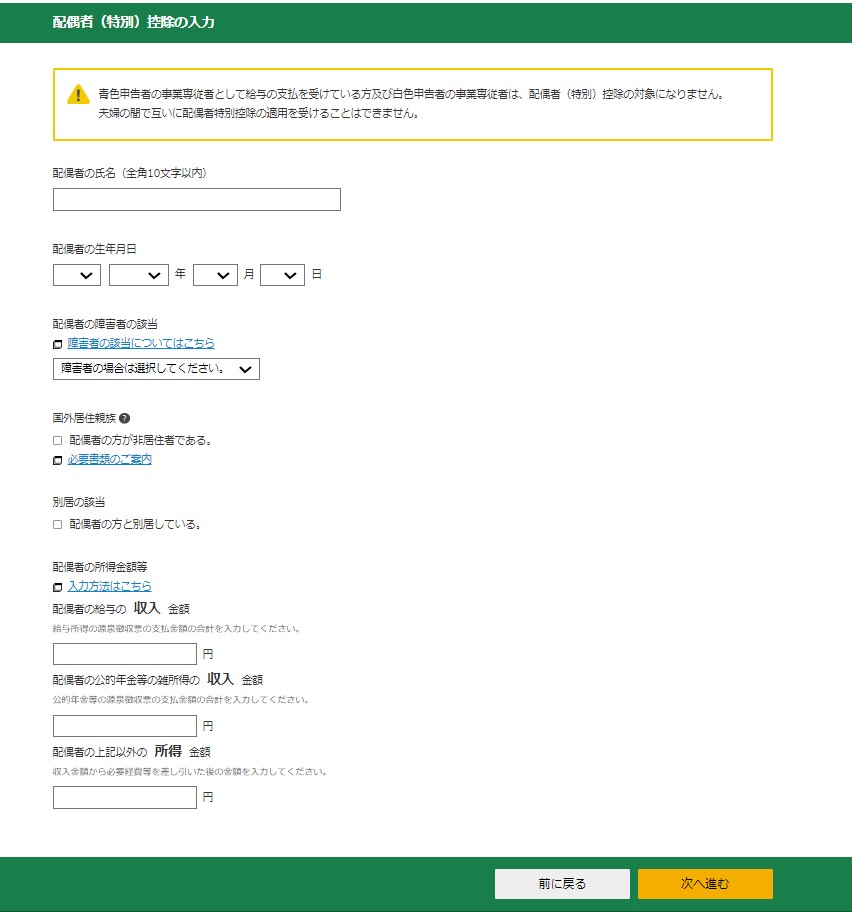This screenshot has width=852, height=912.
Task: Expand the birth year dropdown before 年
Action: point(138,275)
